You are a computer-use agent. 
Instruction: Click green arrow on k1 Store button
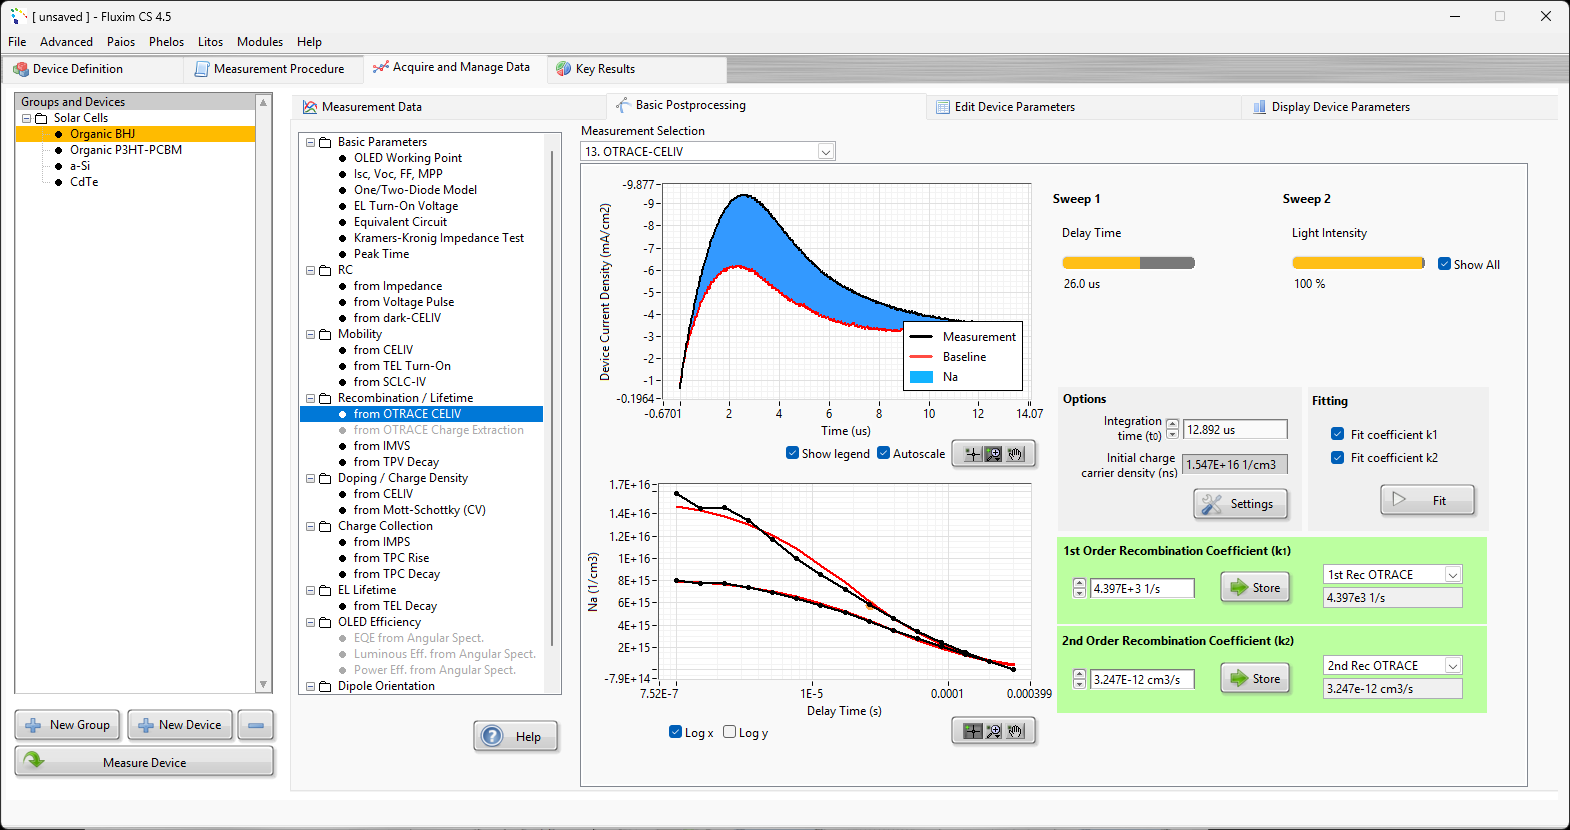tap(1239, 587)
